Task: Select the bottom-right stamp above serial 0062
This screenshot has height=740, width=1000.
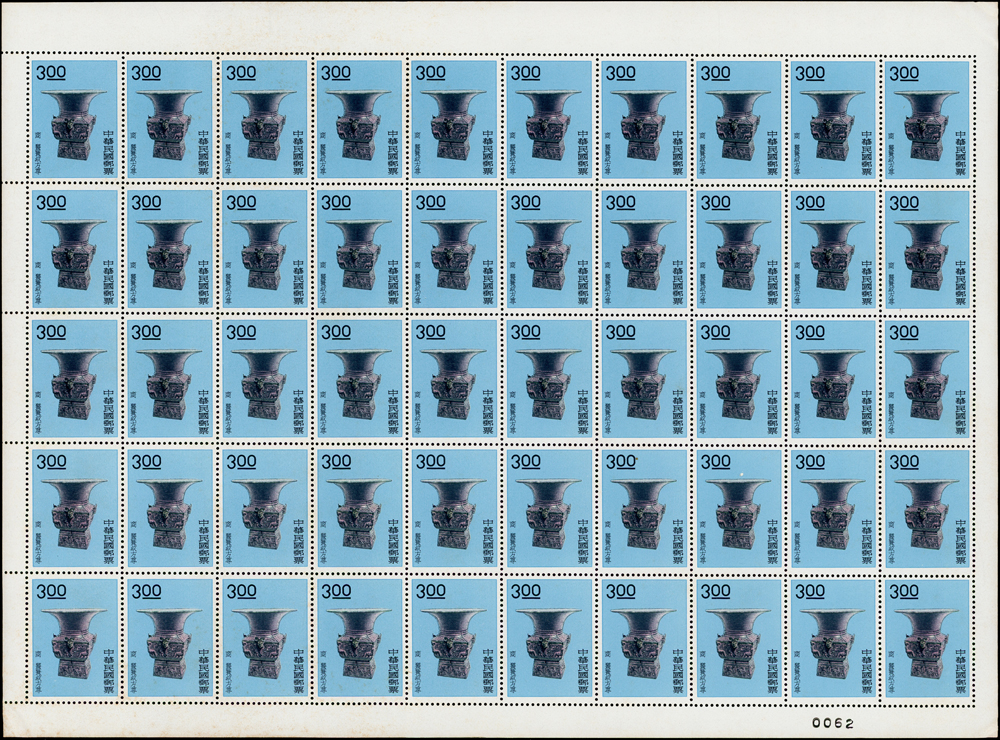Action: click(x=928, y=637)
